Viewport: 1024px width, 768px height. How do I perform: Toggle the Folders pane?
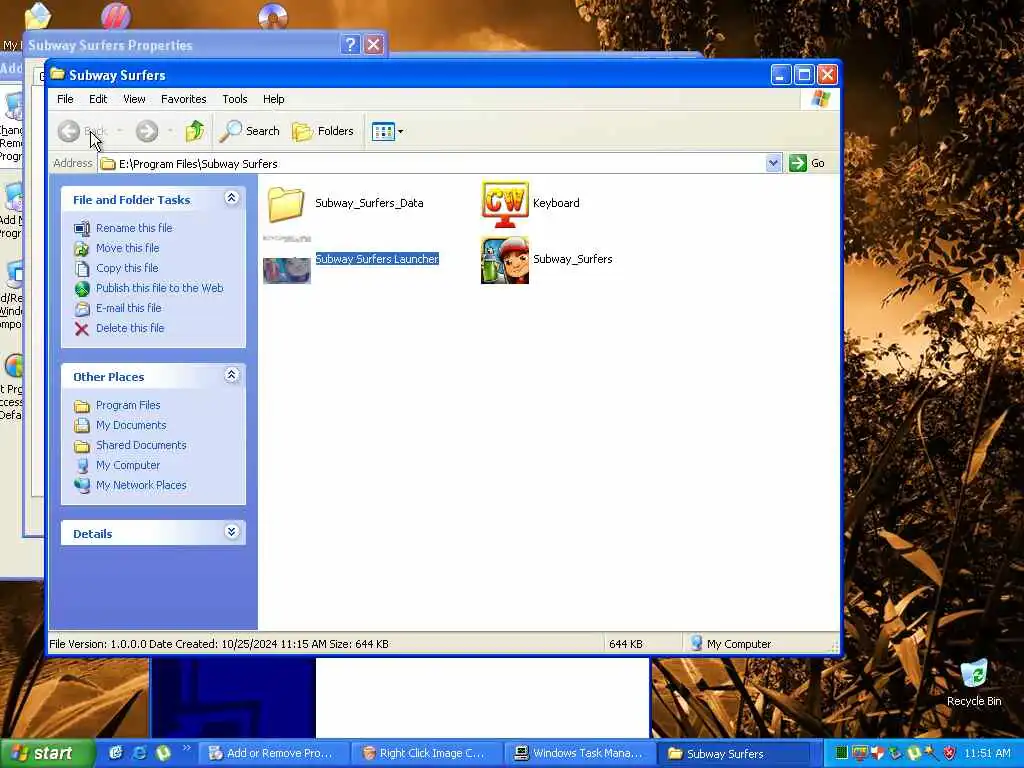point(323,131)
